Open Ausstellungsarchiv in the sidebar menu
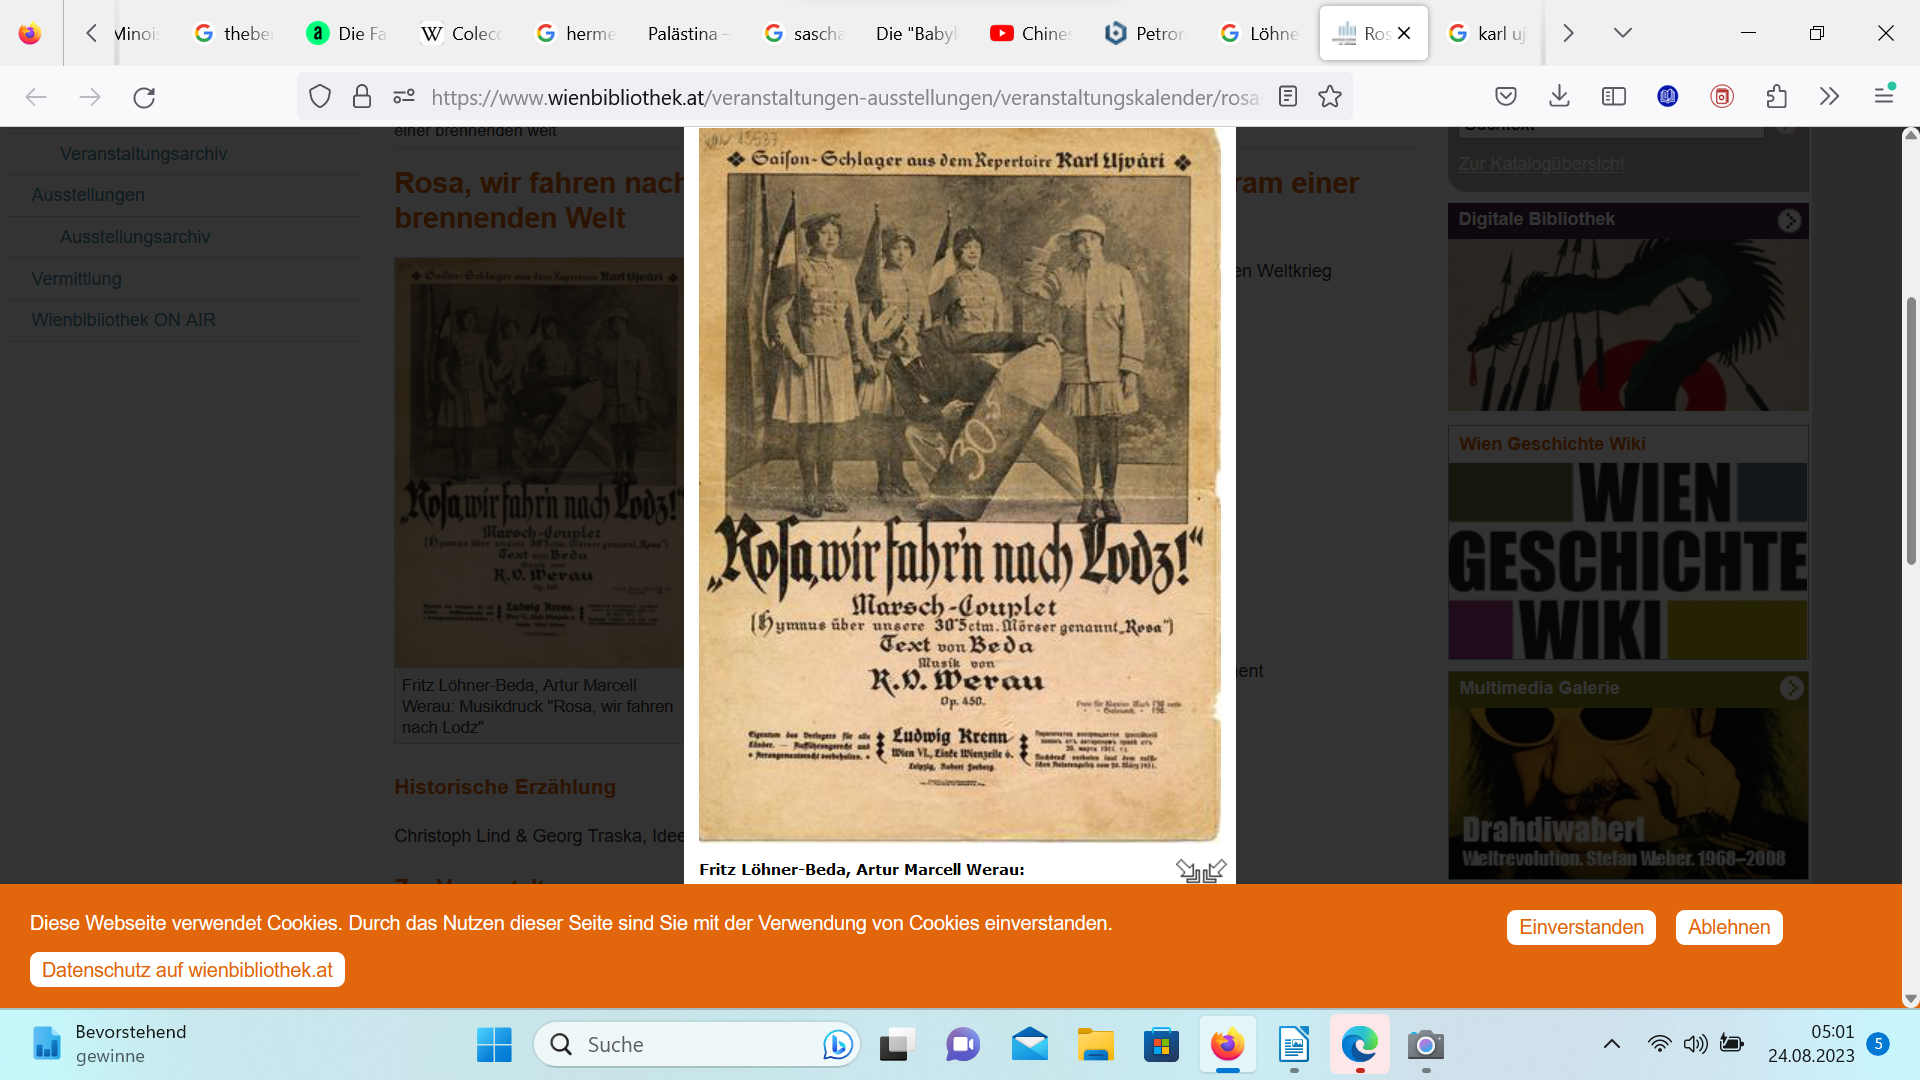The height and width of the screenshot is (1080, 1920). (135, 237)
